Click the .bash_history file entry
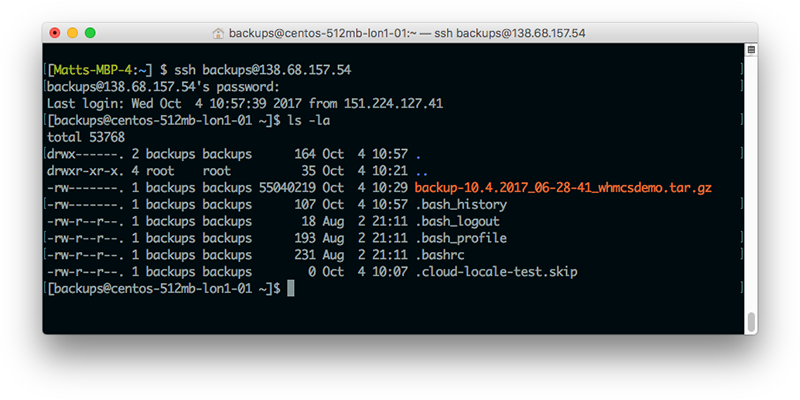Screen dimensions: 800x400 [461, 205]
